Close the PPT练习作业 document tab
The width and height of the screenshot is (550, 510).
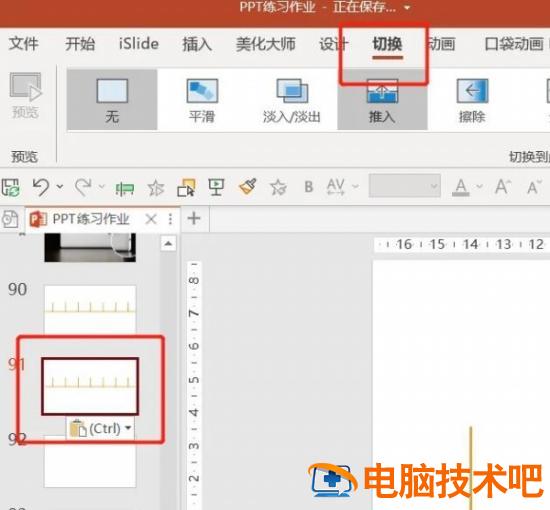pyautogui.click(x=151, y=220)
